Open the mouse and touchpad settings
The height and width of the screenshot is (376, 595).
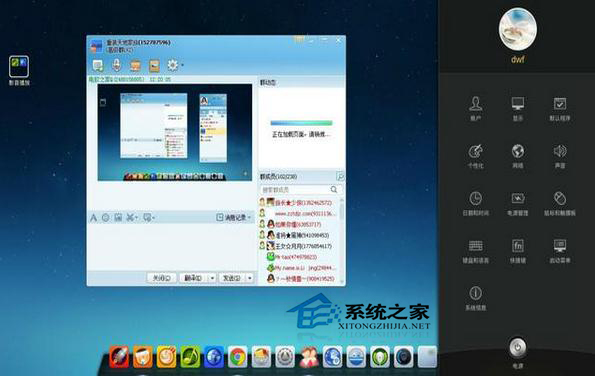point(560,203)
